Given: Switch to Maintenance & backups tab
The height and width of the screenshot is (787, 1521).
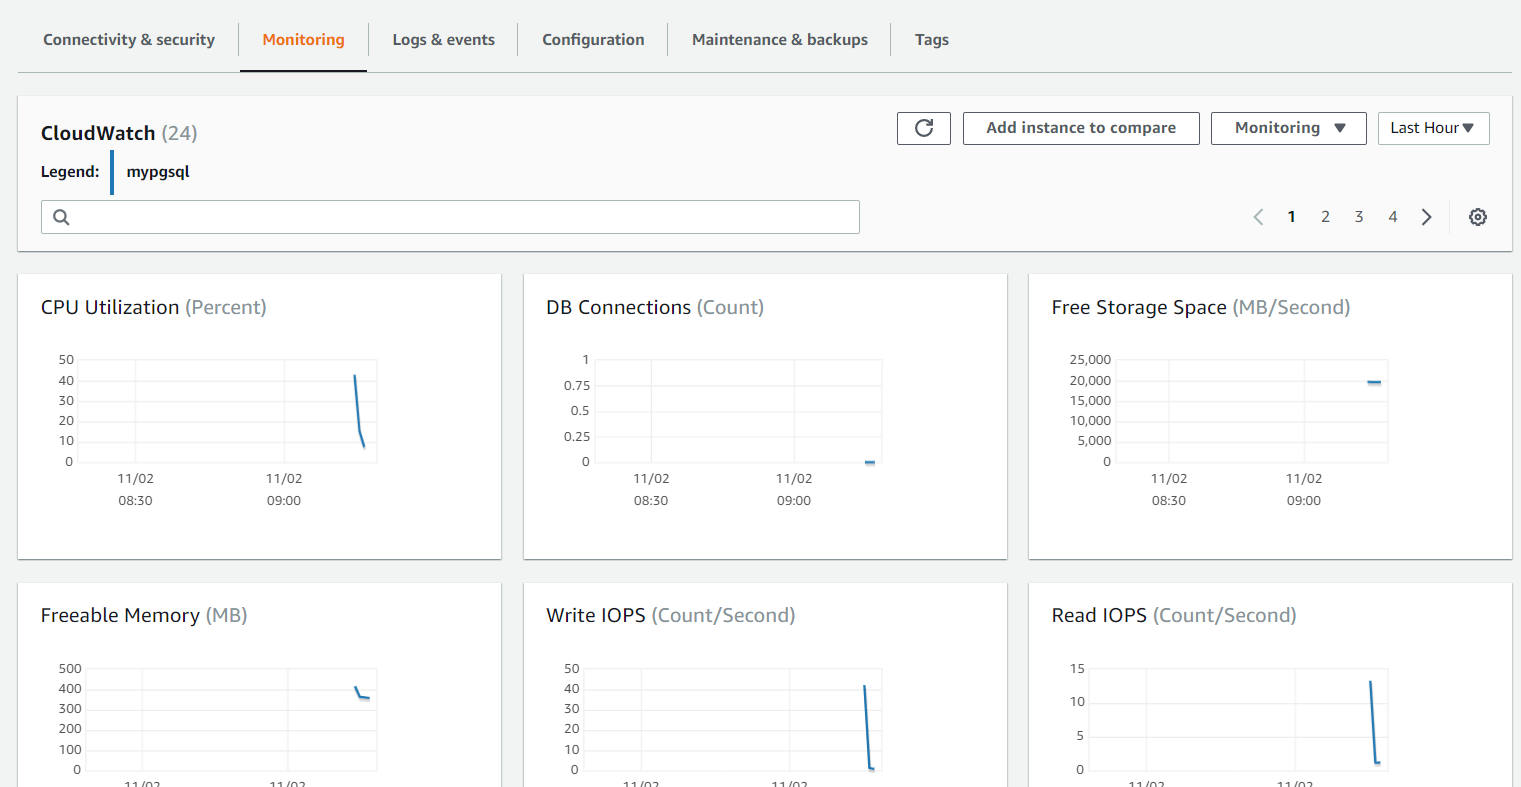Looking at the screenshot, I should tap(780, 40).
